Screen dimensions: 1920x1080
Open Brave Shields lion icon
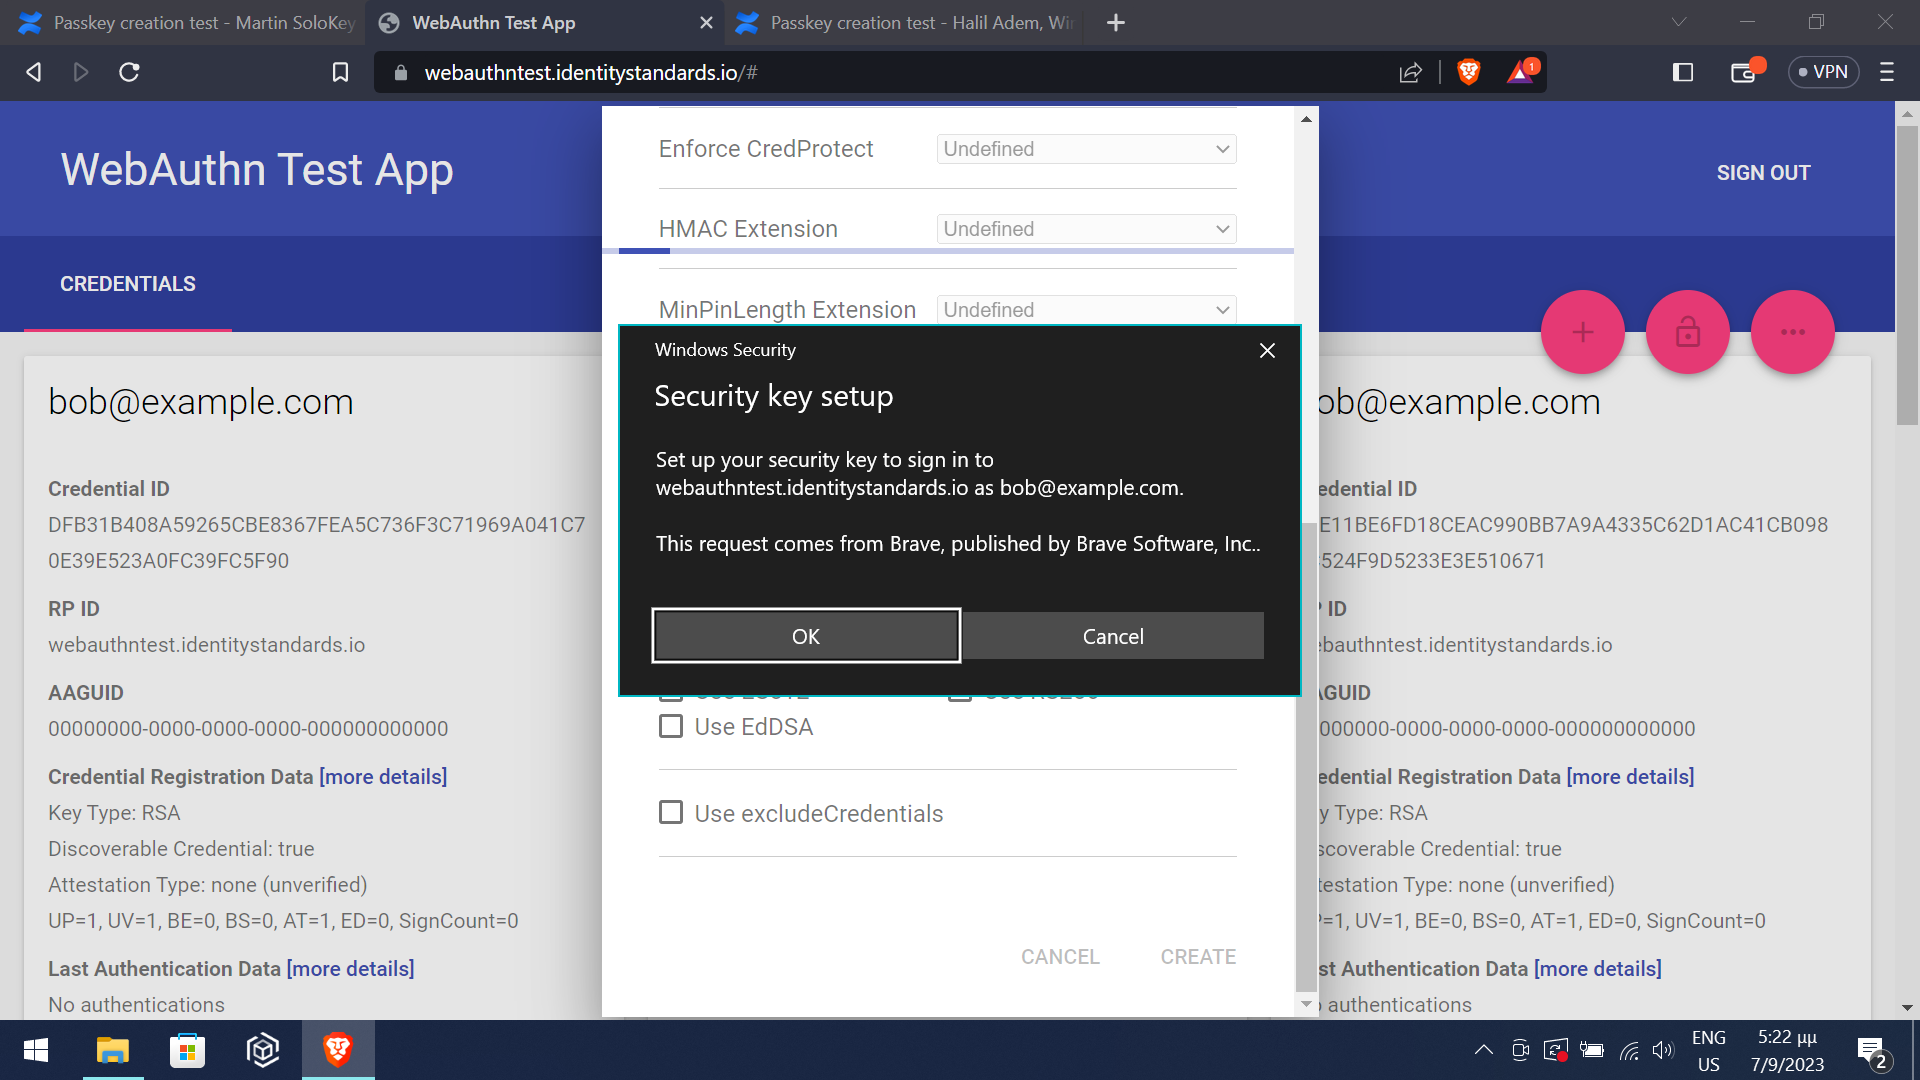click(1468, 72)
